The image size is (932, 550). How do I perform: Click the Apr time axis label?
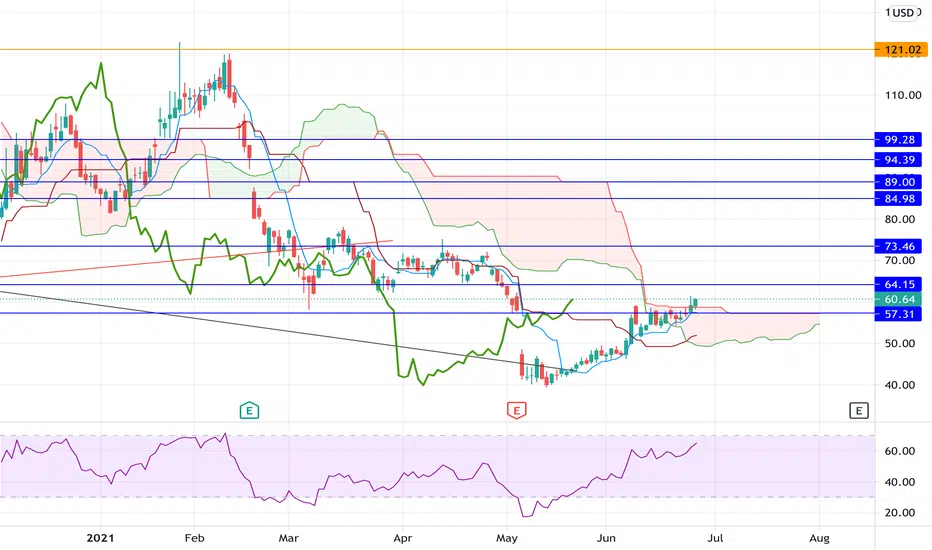[x=402, y=538]
